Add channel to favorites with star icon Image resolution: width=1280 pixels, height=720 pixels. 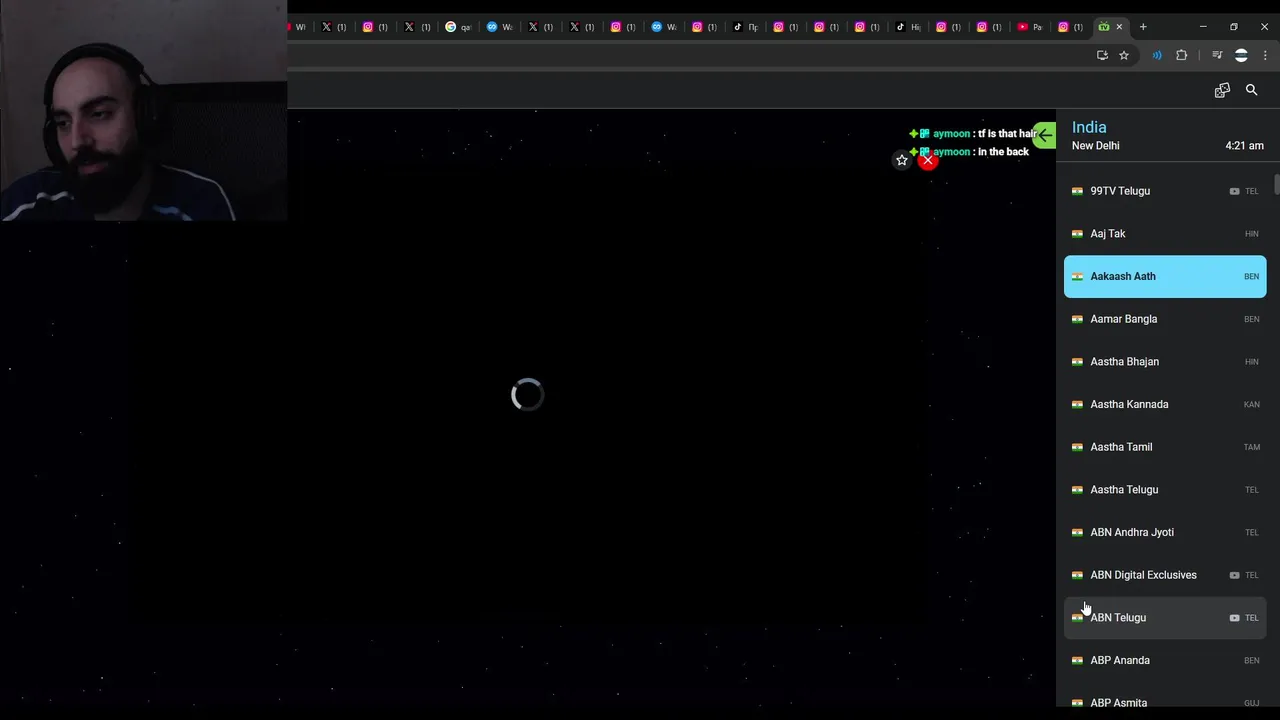[x=902, y=160]
